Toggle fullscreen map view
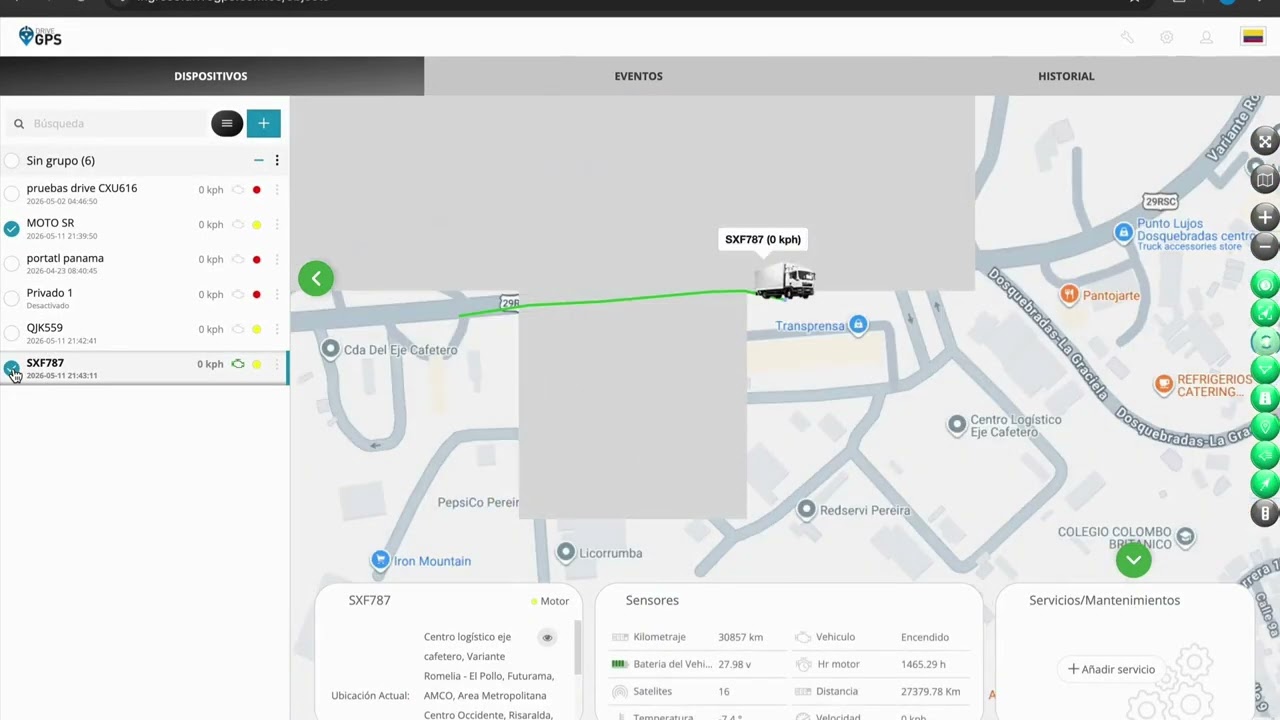 coord(1265,141)
